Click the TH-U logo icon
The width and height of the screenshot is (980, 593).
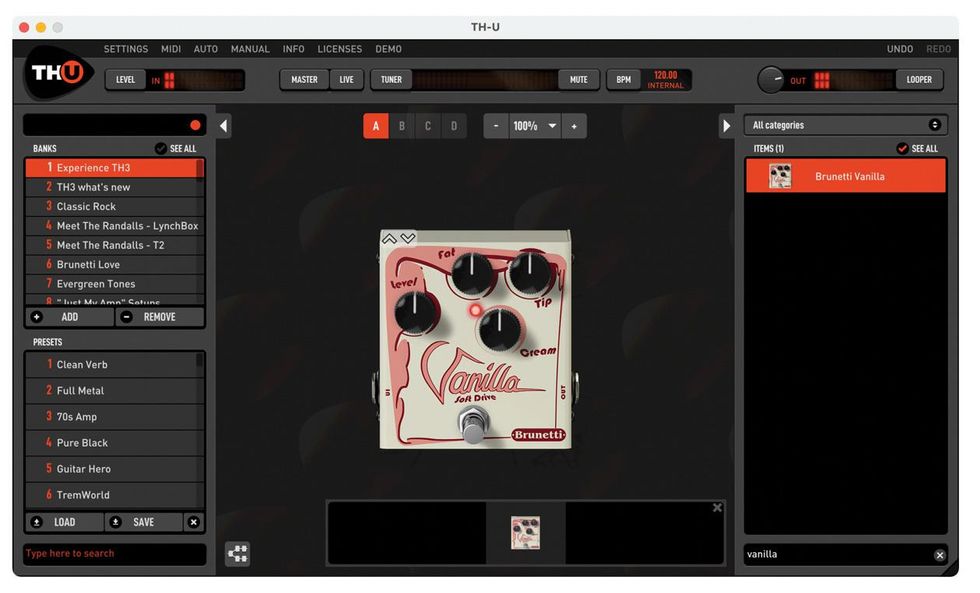pyautogui.click(x=58, y=73)
